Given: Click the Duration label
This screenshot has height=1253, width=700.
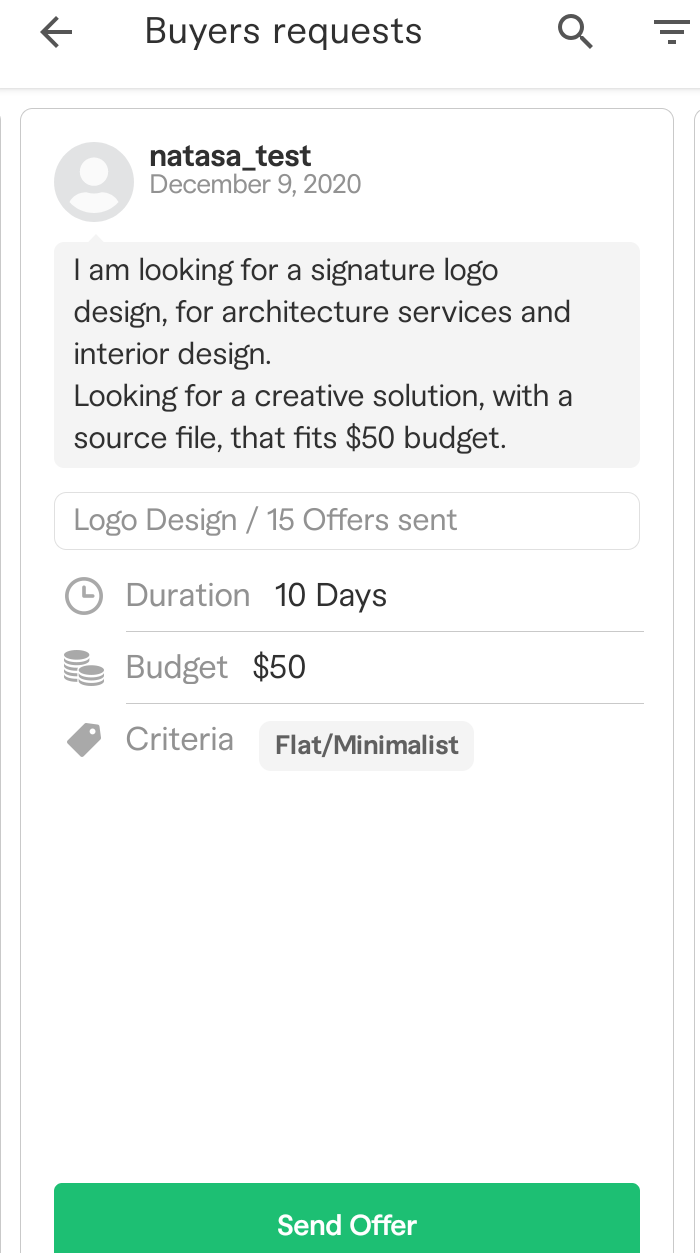Looking at the screenshot, I should pos(188,596).
